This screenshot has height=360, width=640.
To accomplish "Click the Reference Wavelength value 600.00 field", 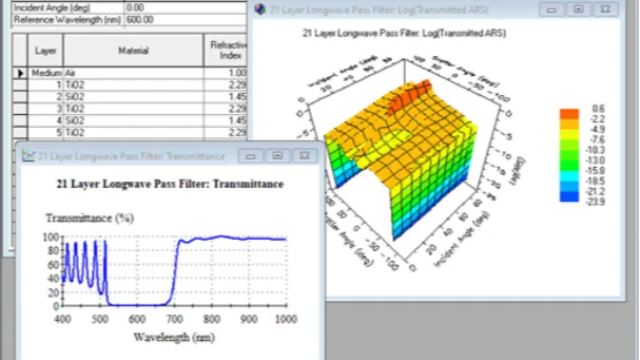I will pos(185,20).
